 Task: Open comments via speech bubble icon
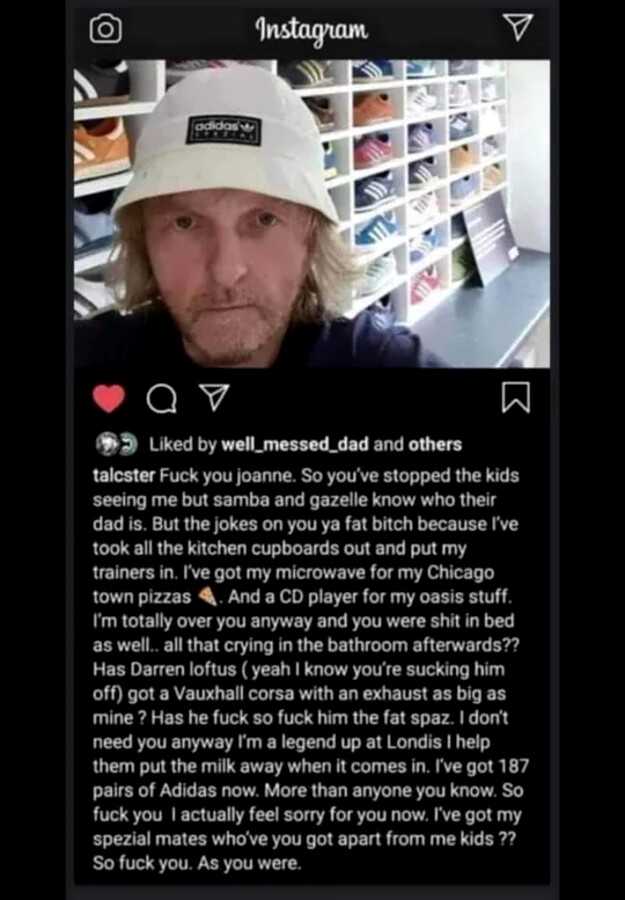pos(161,398)
